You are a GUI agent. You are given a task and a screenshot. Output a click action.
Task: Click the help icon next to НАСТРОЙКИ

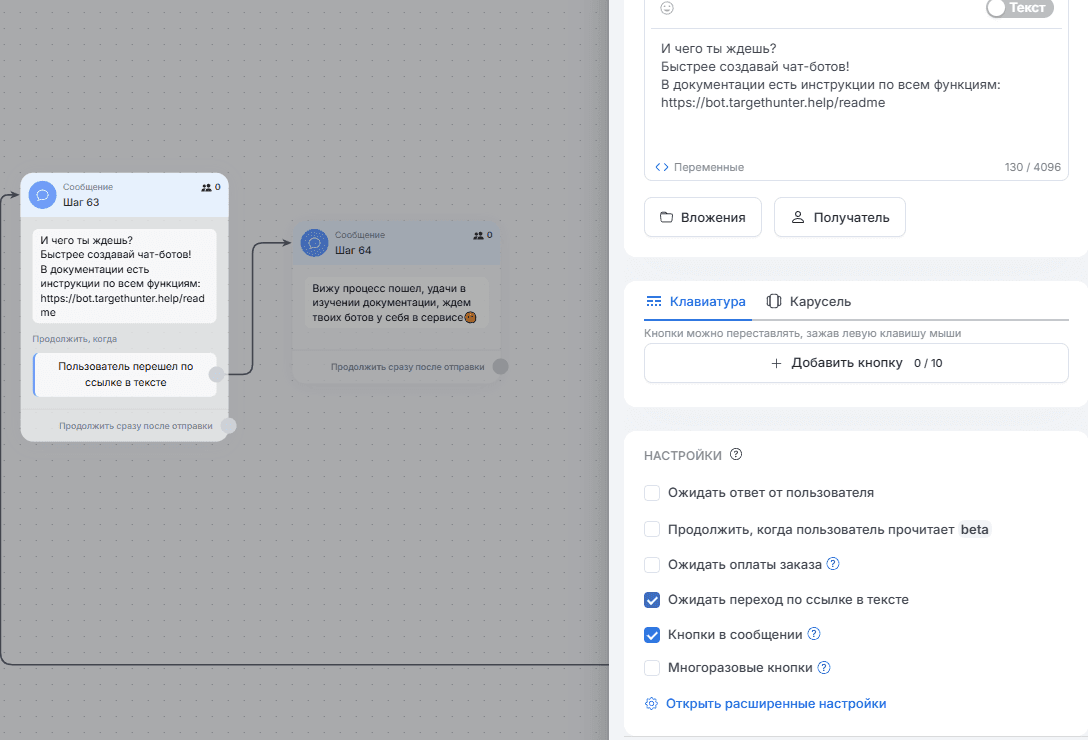point(736,454)
